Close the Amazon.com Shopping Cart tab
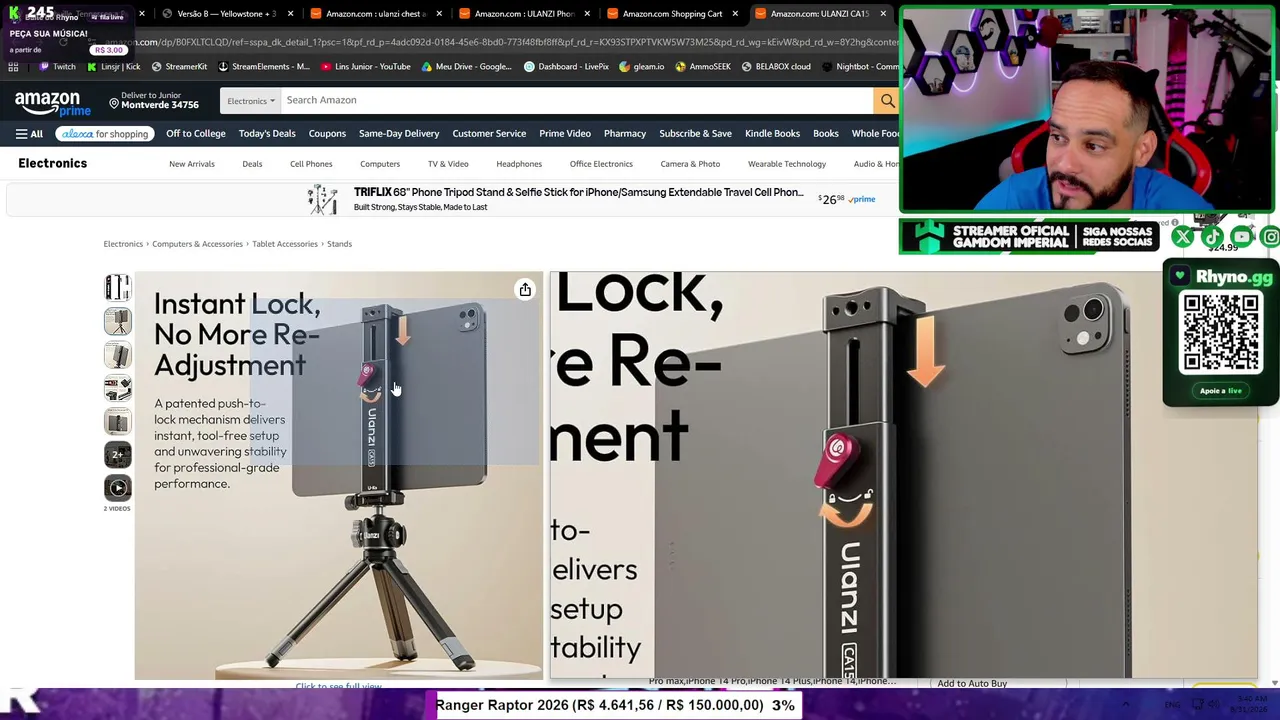Image resolution: width=1280 pixels, height=720 pixels. tap(735, 14)
